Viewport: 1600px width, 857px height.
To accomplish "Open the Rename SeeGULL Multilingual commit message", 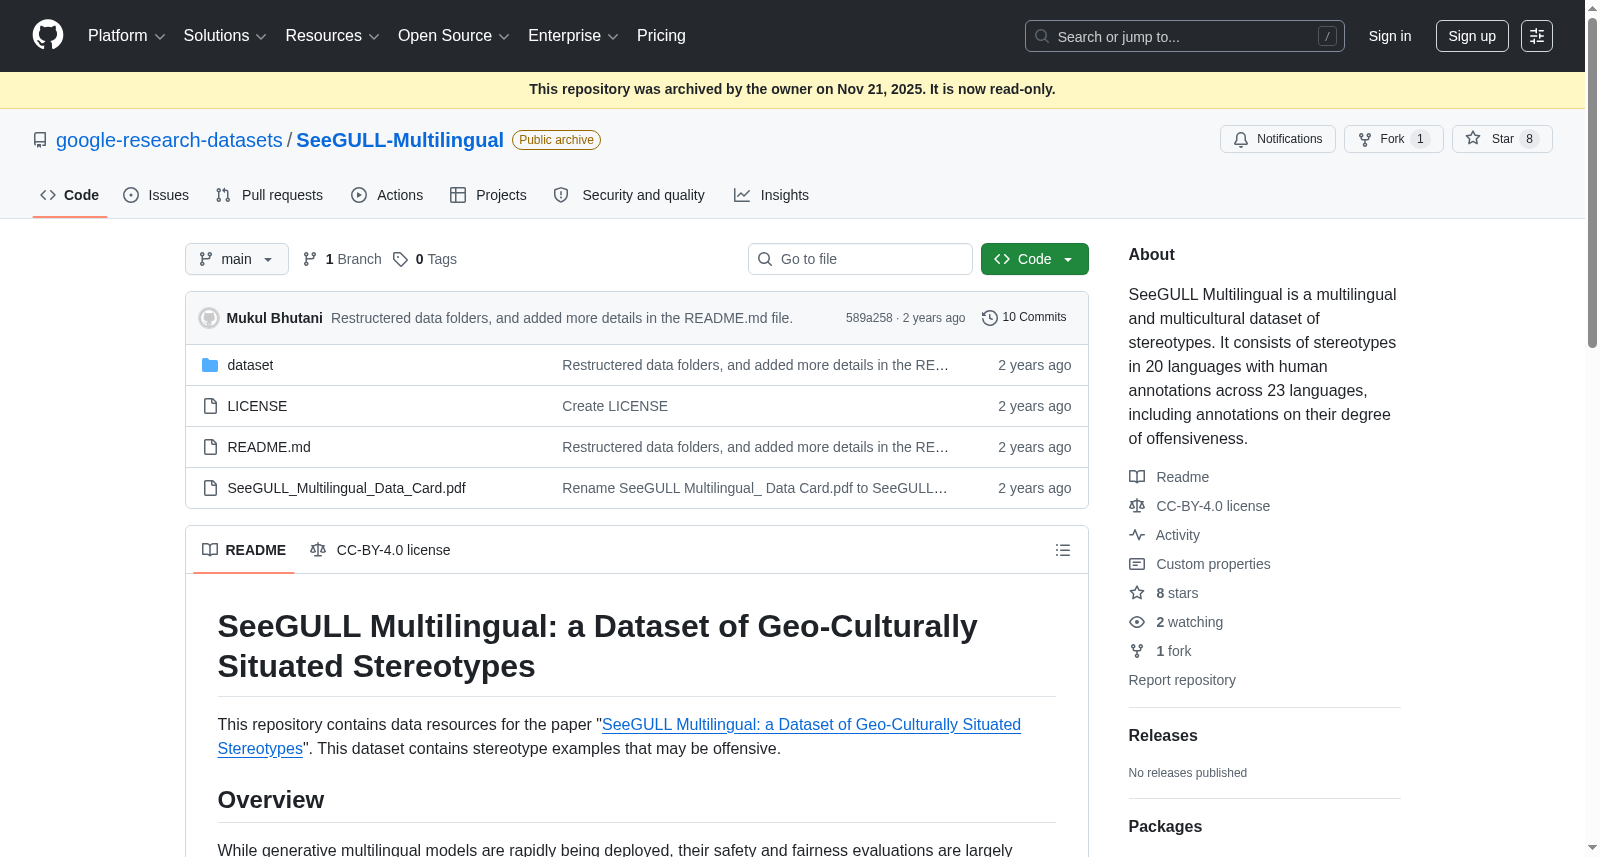I will 755,488.
